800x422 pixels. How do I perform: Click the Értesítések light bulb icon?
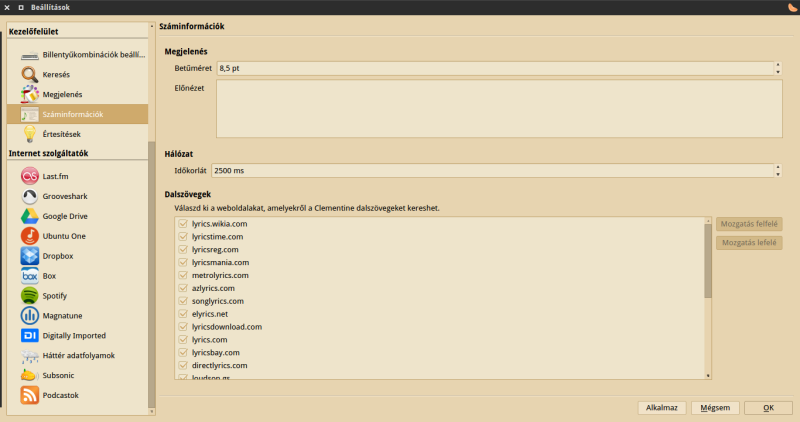click(x=30, y=134)
